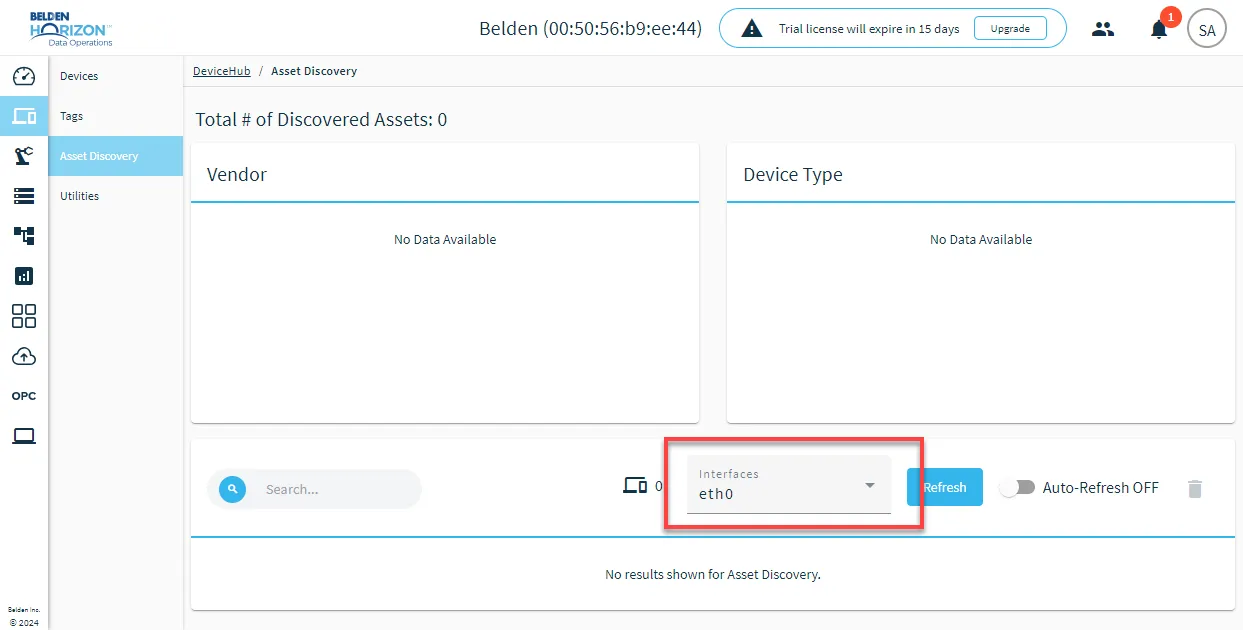The image size is (1243, 630).
Task: Click the Refresh button
Action: pos(945,487)
